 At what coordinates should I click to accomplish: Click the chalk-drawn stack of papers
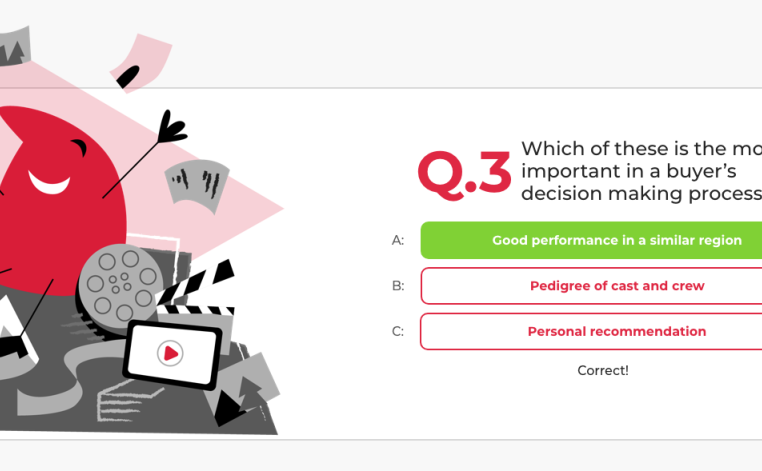pos(129,401)
